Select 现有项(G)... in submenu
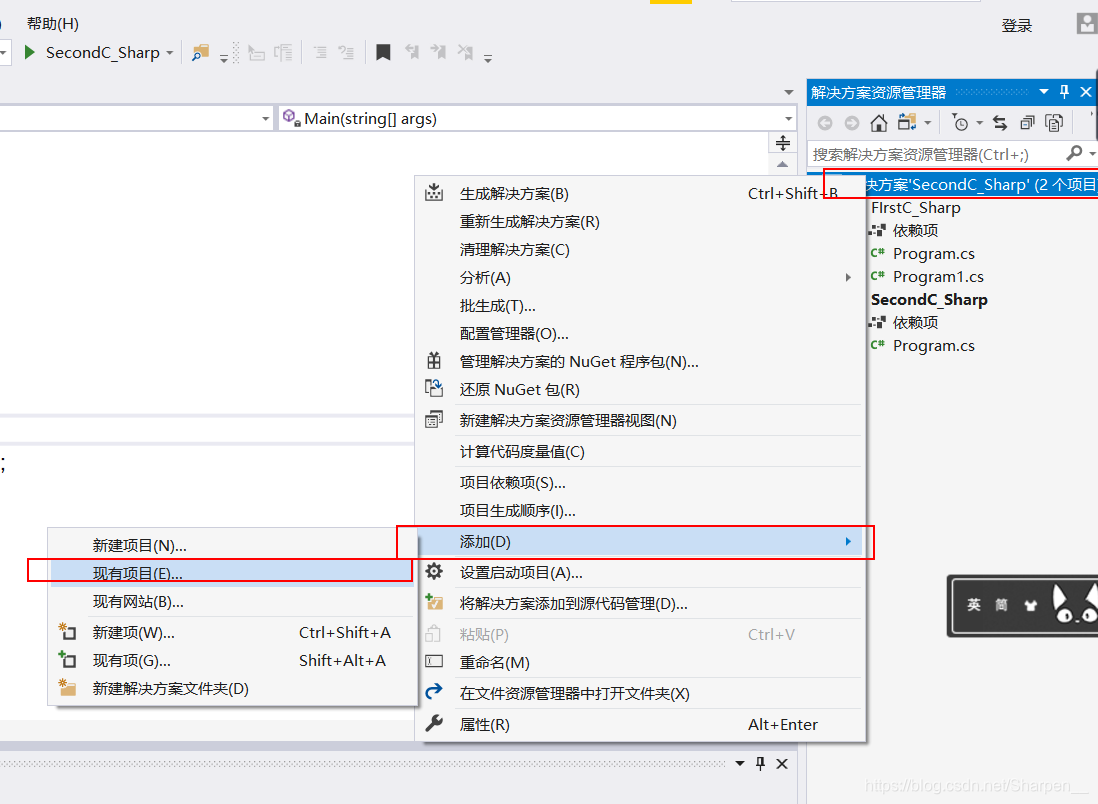Screen dimensions: 1098x804 [x=232, y=660]
